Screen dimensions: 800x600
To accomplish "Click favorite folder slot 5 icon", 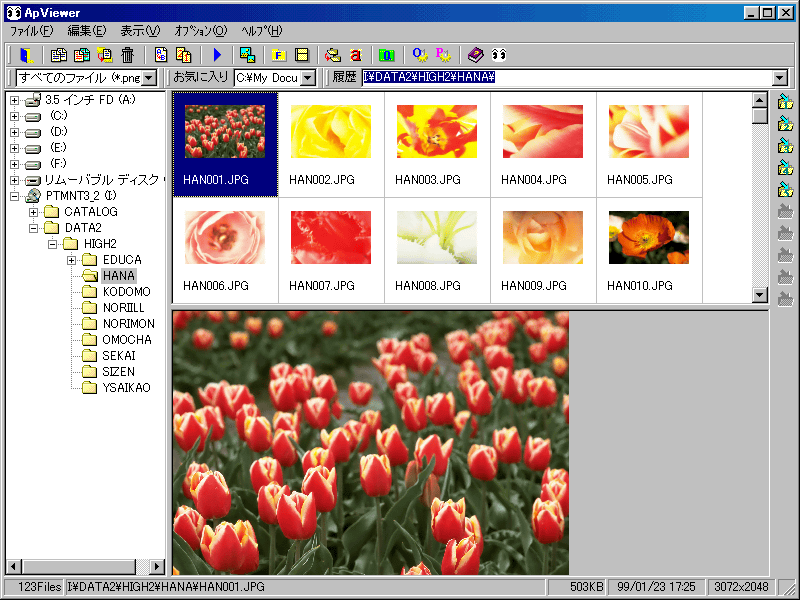I will (x=785, y=190).
